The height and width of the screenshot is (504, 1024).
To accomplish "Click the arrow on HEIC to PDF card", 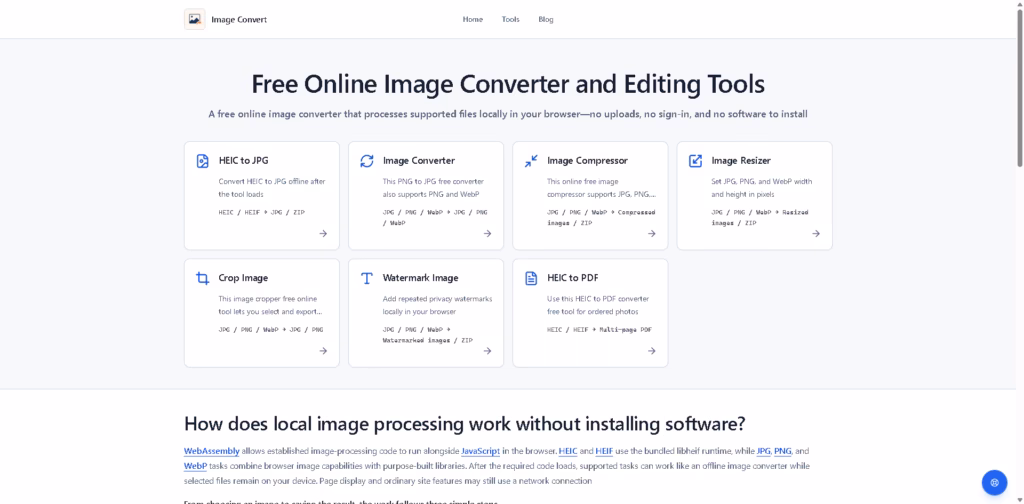I will click(652, 351).
